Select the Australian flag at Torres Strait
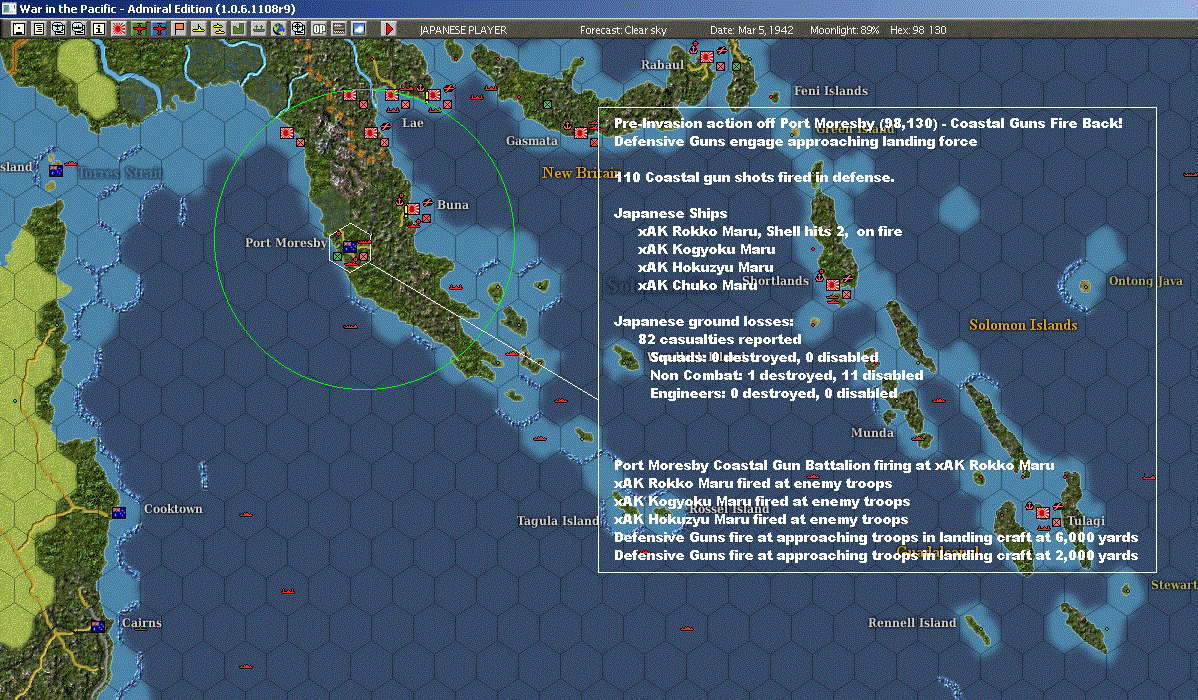1198x700 pixels. pyautogui.click(x=56, y=170)
